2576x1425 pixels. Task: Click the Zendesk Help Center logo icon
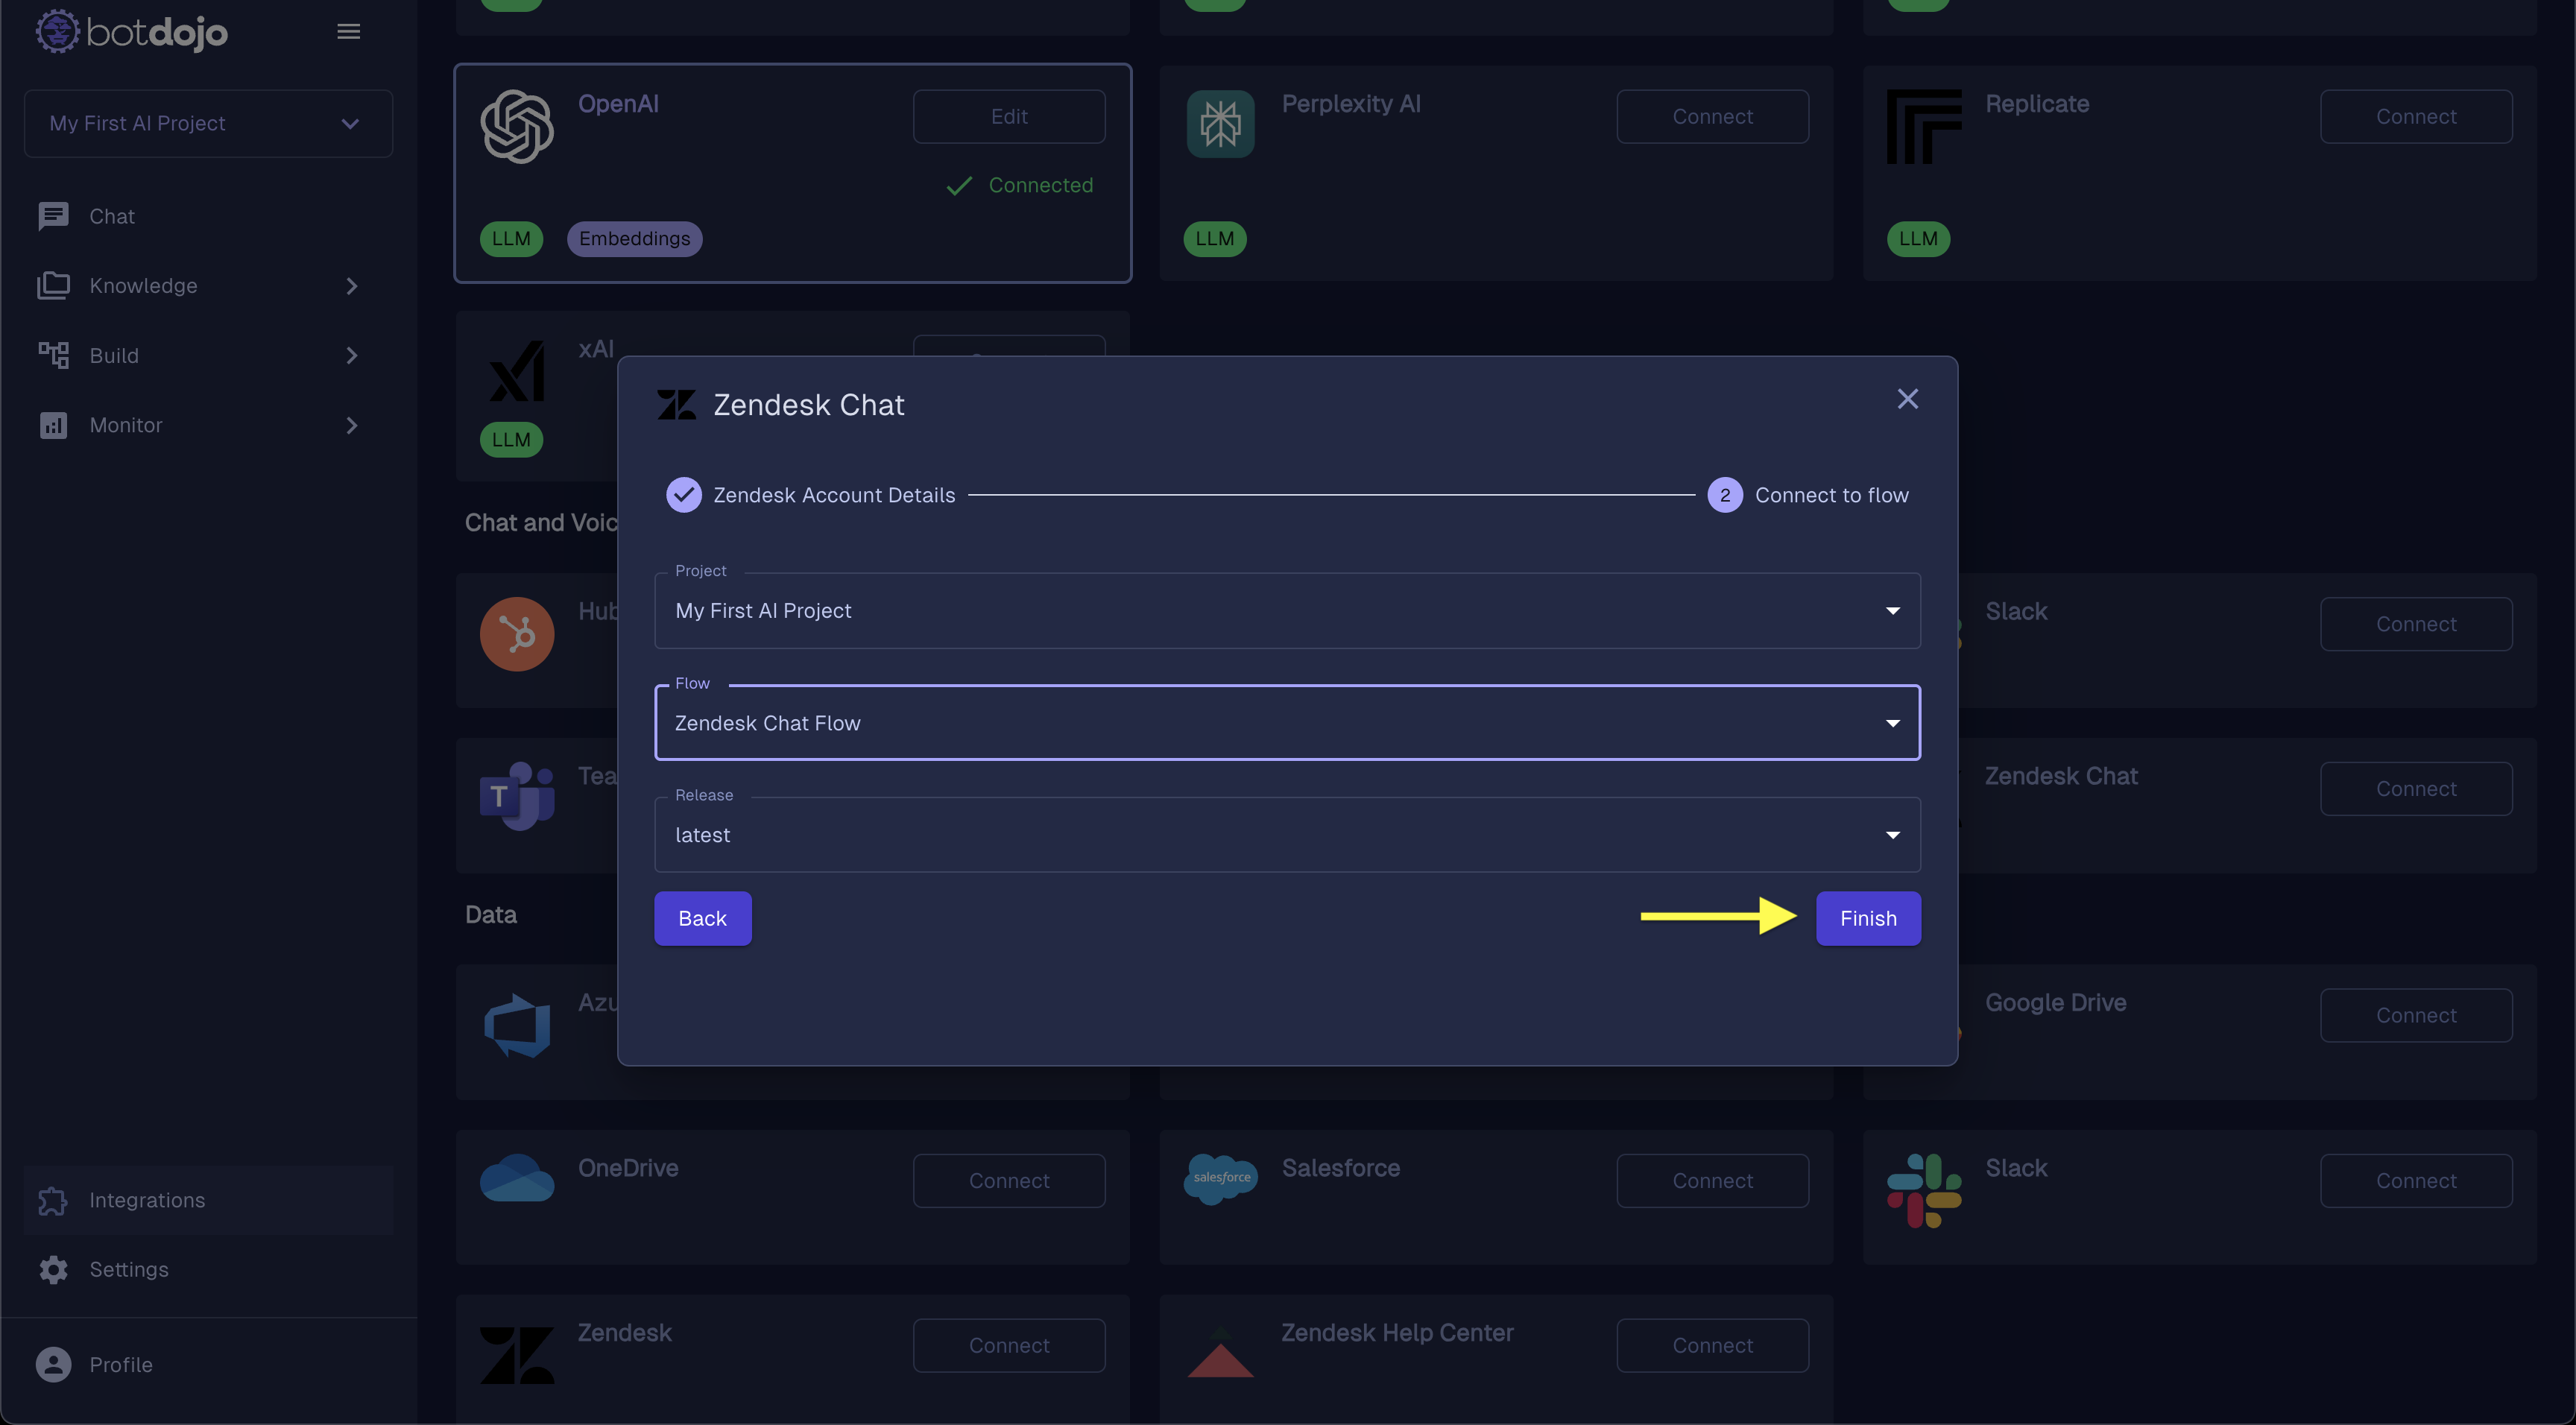1220,1352
